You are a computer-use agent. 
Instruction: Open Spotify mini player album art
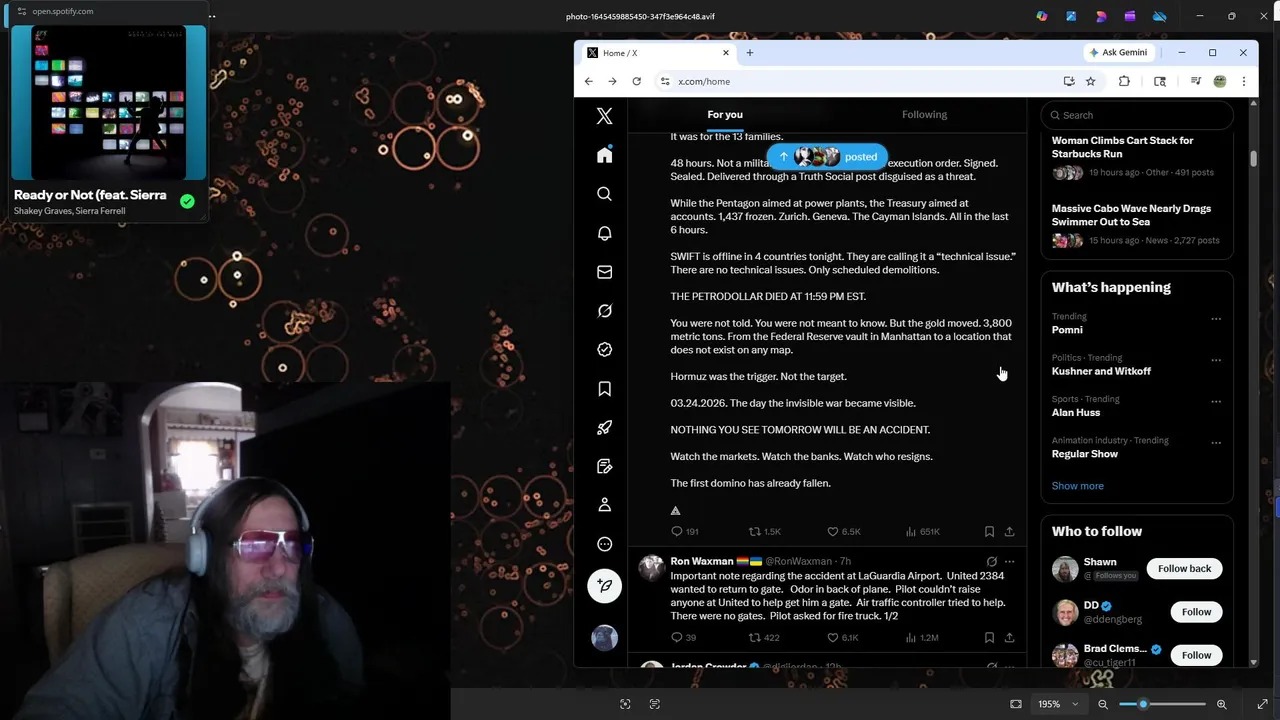pos(108,103)
